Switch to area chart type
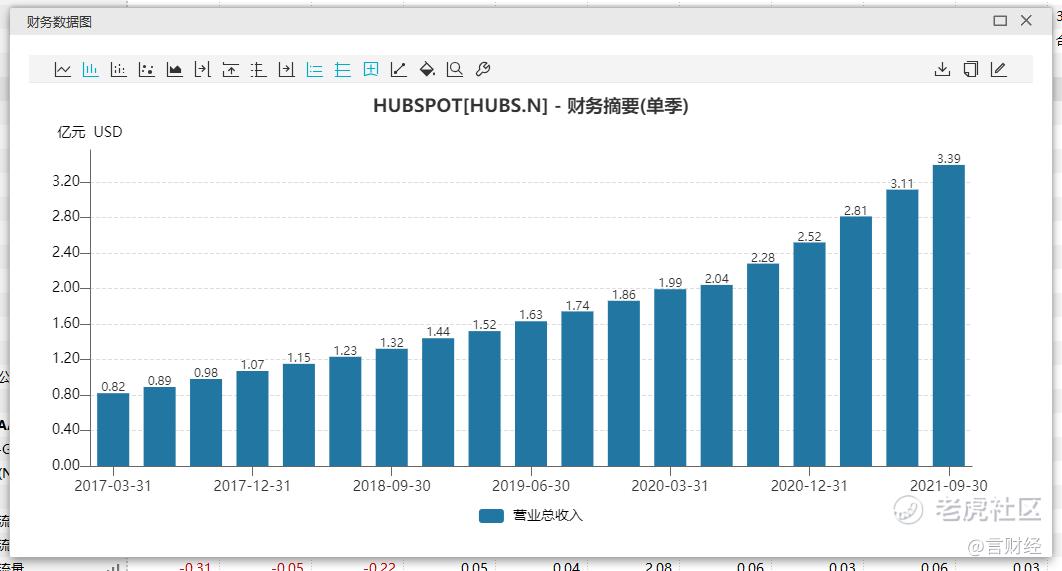This screenshot has width=1062, height=571. click(x=175, y=69)
